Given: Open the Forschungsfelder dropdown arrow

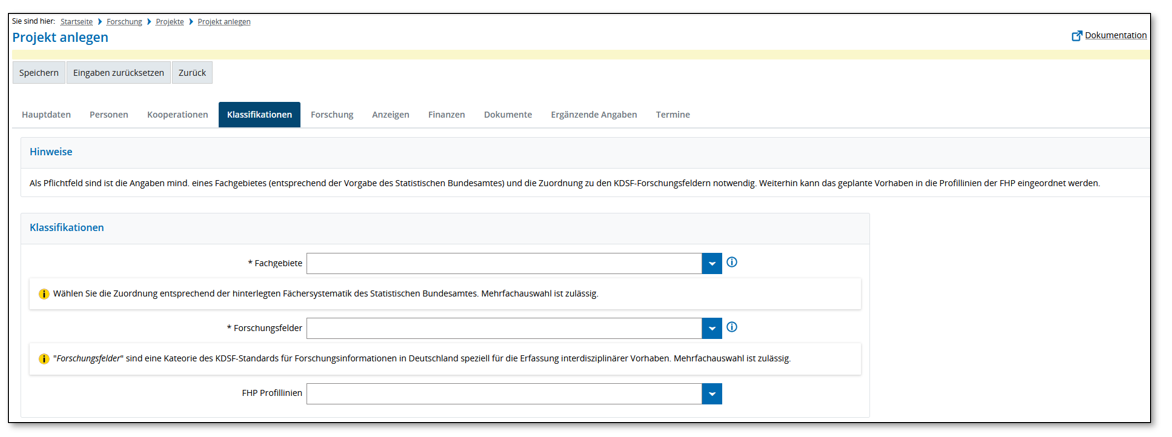Looking at the screenshot, I should (x=712, y=329).
